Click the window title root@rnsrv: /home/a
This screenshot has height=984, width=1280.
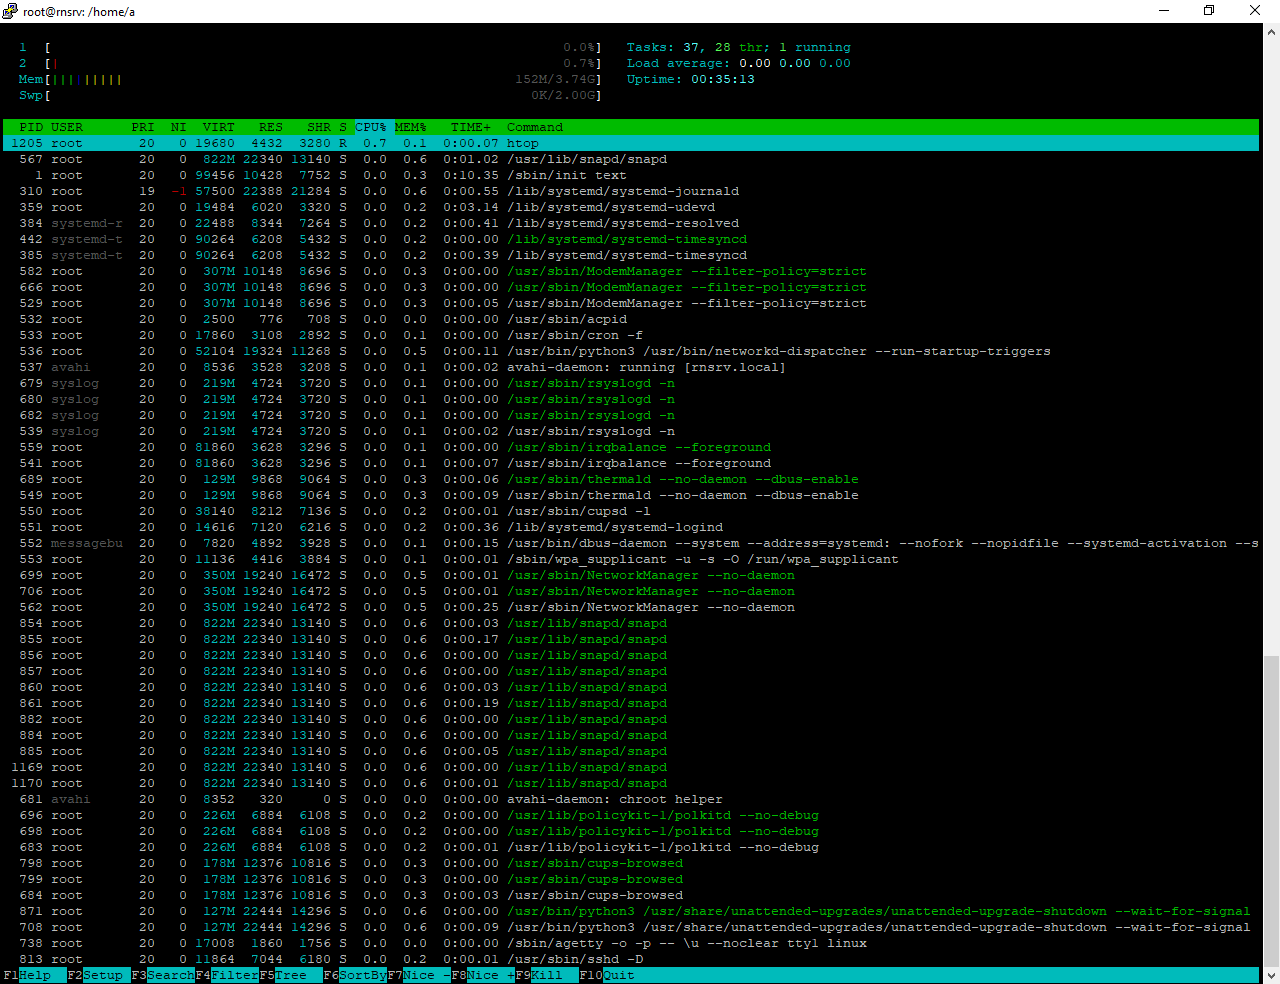click(x=79, y=11)
